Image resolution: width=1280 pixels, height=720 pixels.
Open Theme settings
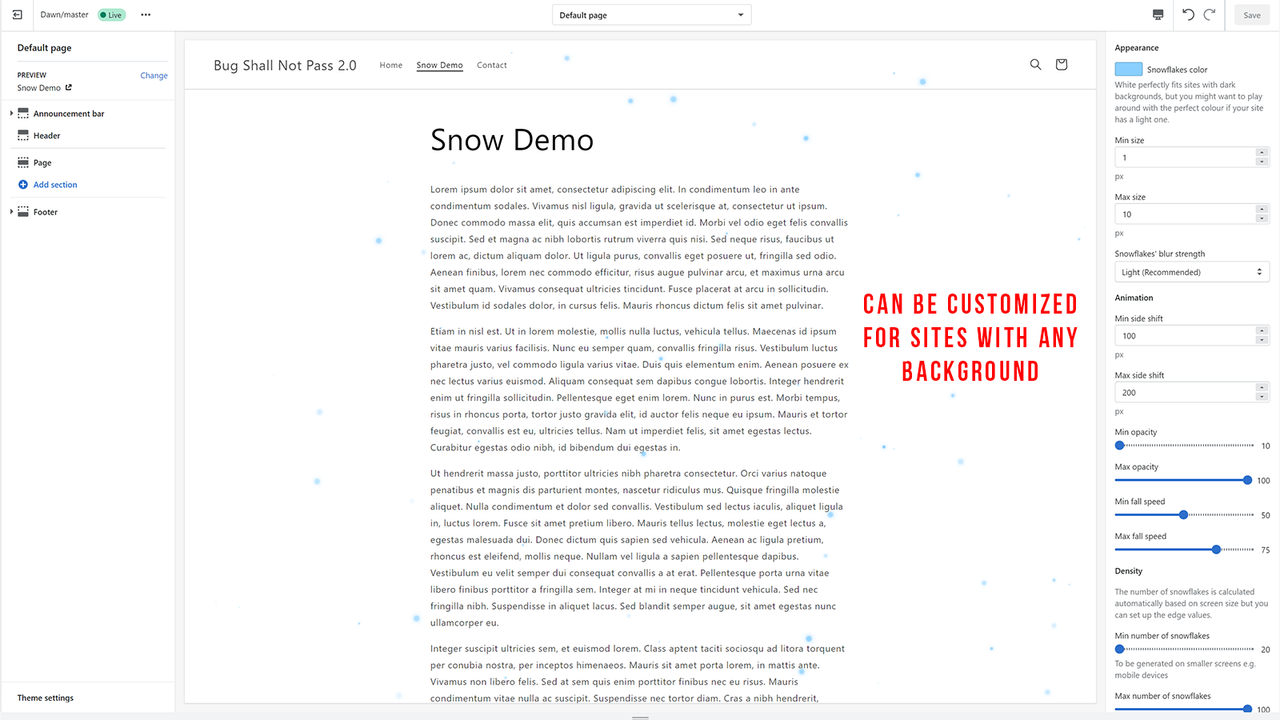[45, 698]
